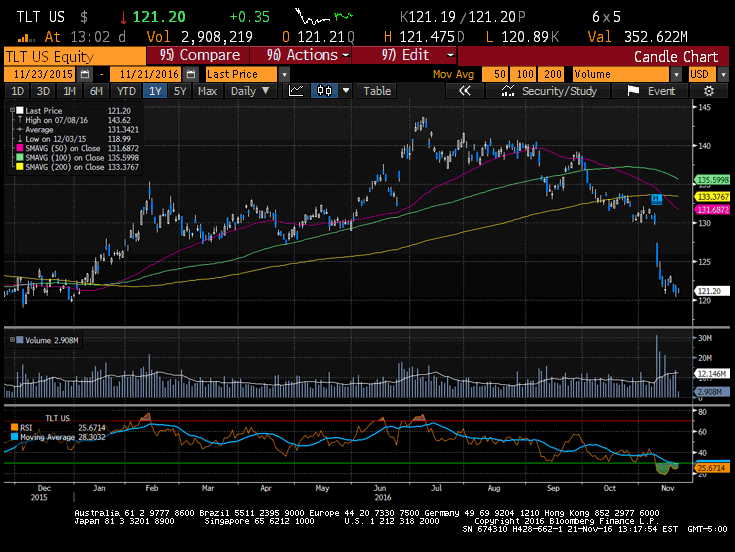
Task: Open the chart style dropdown arrow
Action: pyautogui.click(x=346, y=90)
